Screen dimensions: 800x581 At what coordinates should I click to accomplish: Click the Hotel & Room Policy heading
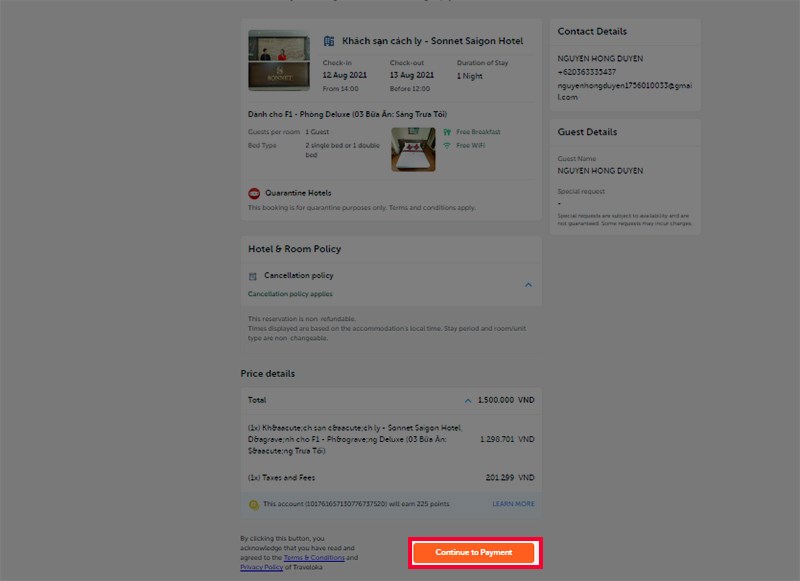pyautogui.click(x=294, y=249)
